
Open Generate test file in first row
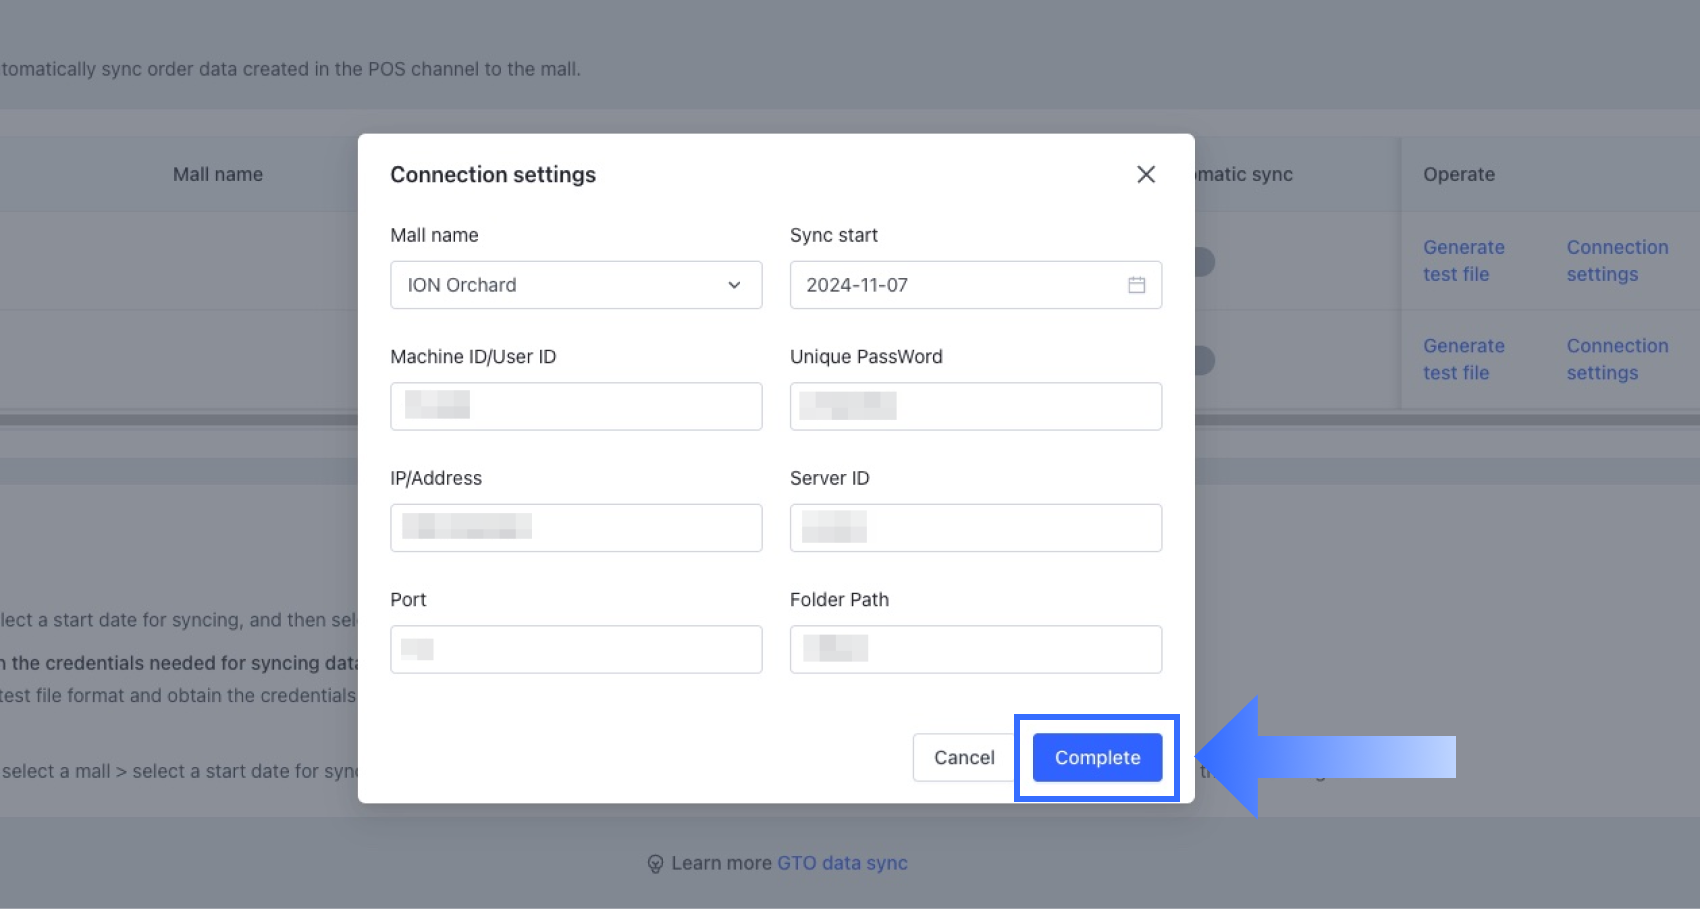tap(1463, 260)
